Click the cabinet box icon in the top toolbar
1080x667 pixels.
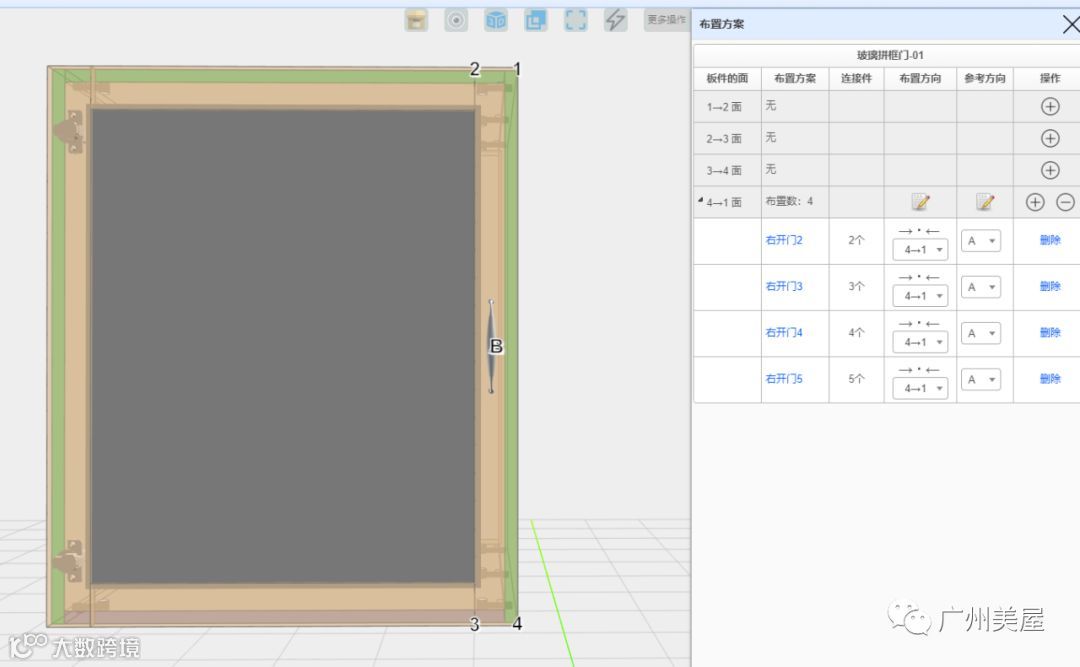416,20
